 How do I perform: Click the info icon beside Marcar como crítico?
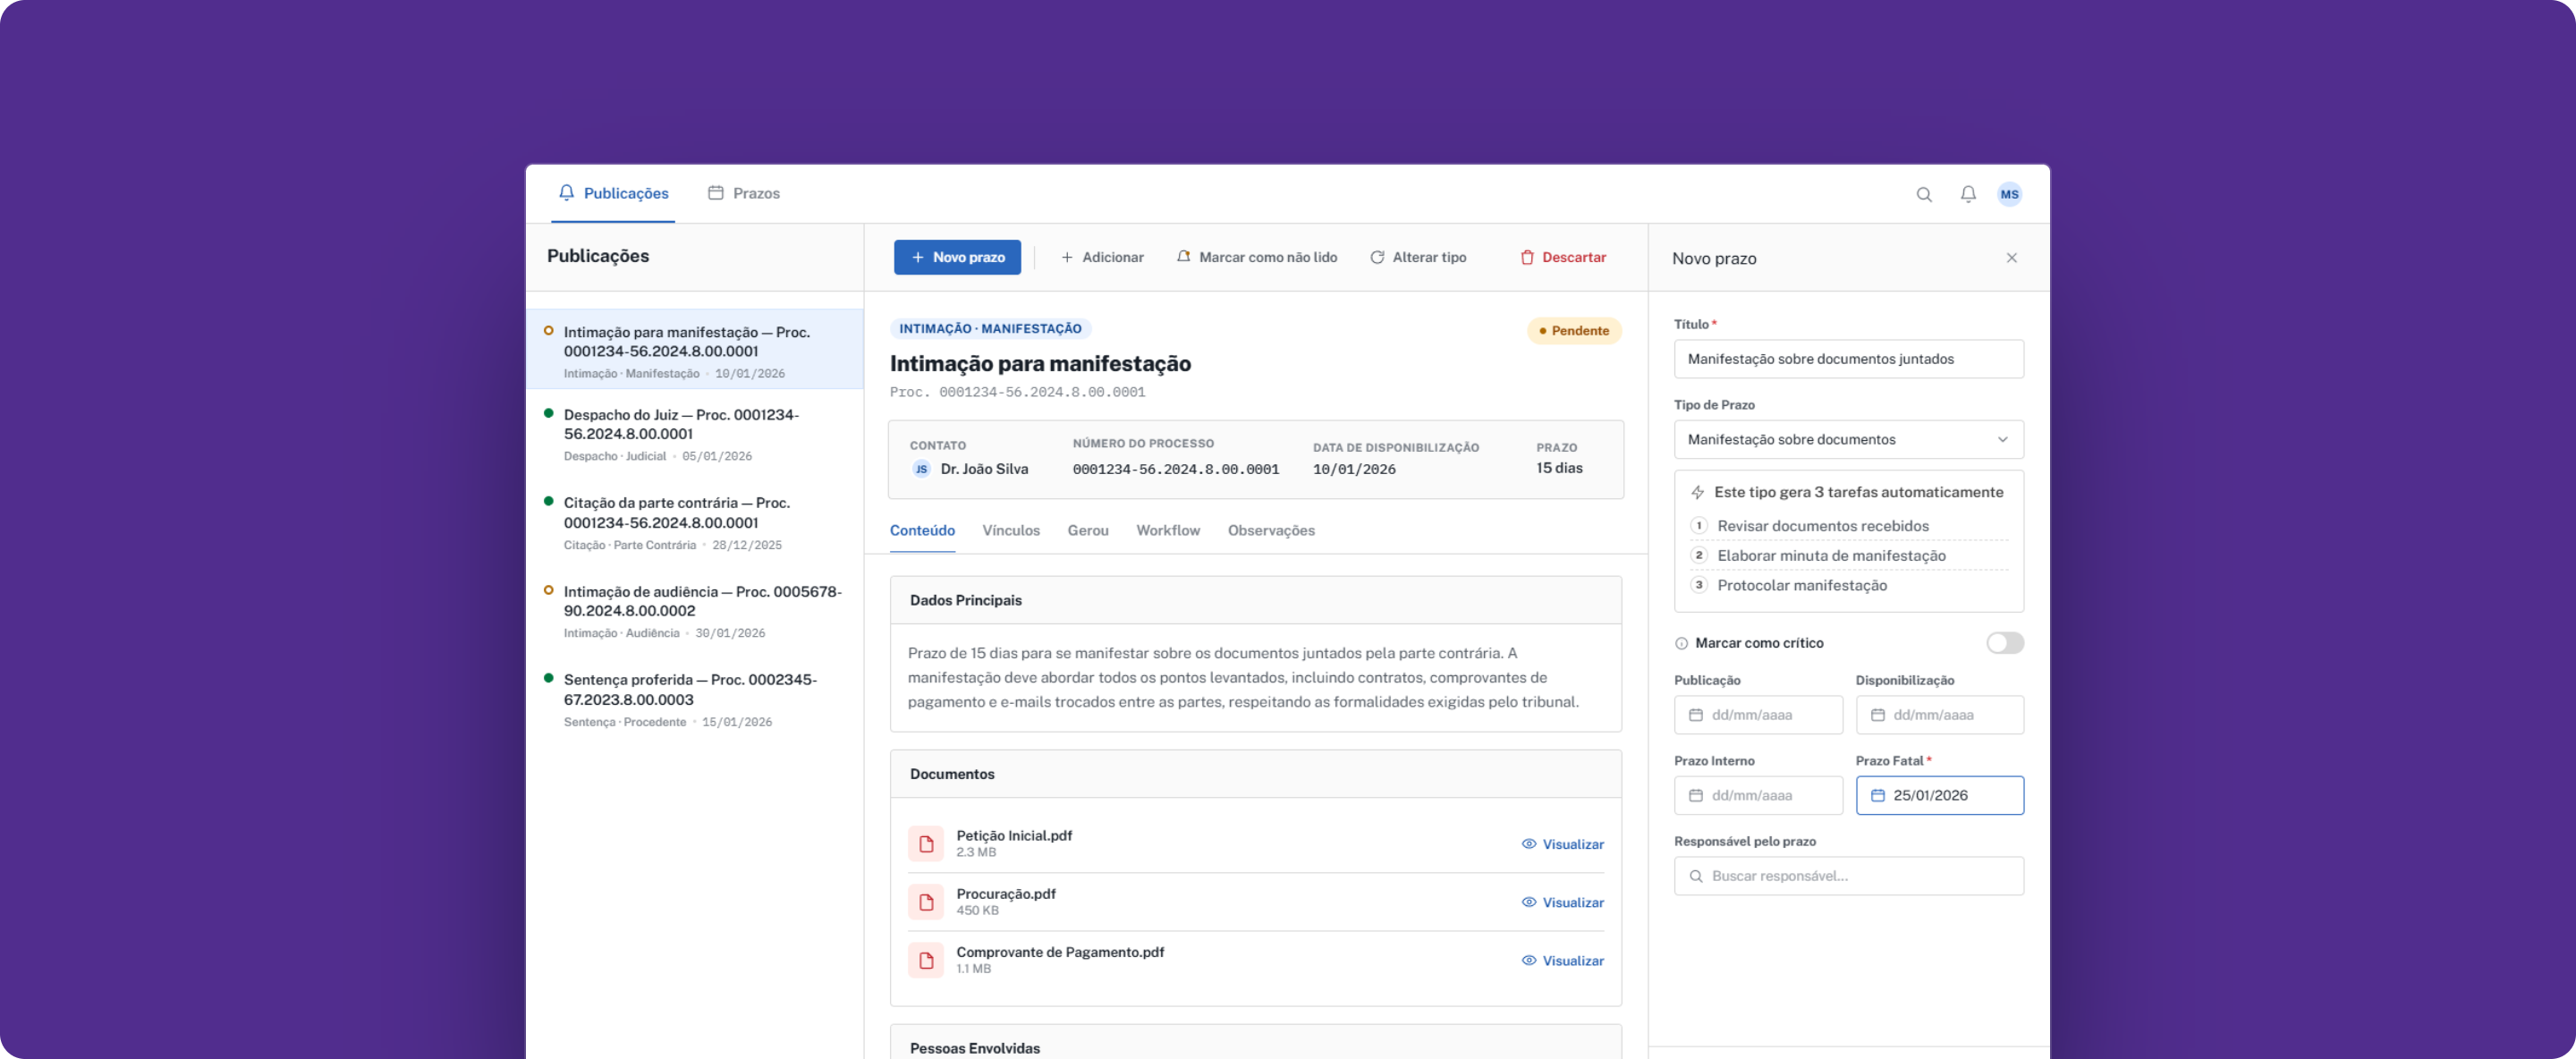pos(1681,643)
